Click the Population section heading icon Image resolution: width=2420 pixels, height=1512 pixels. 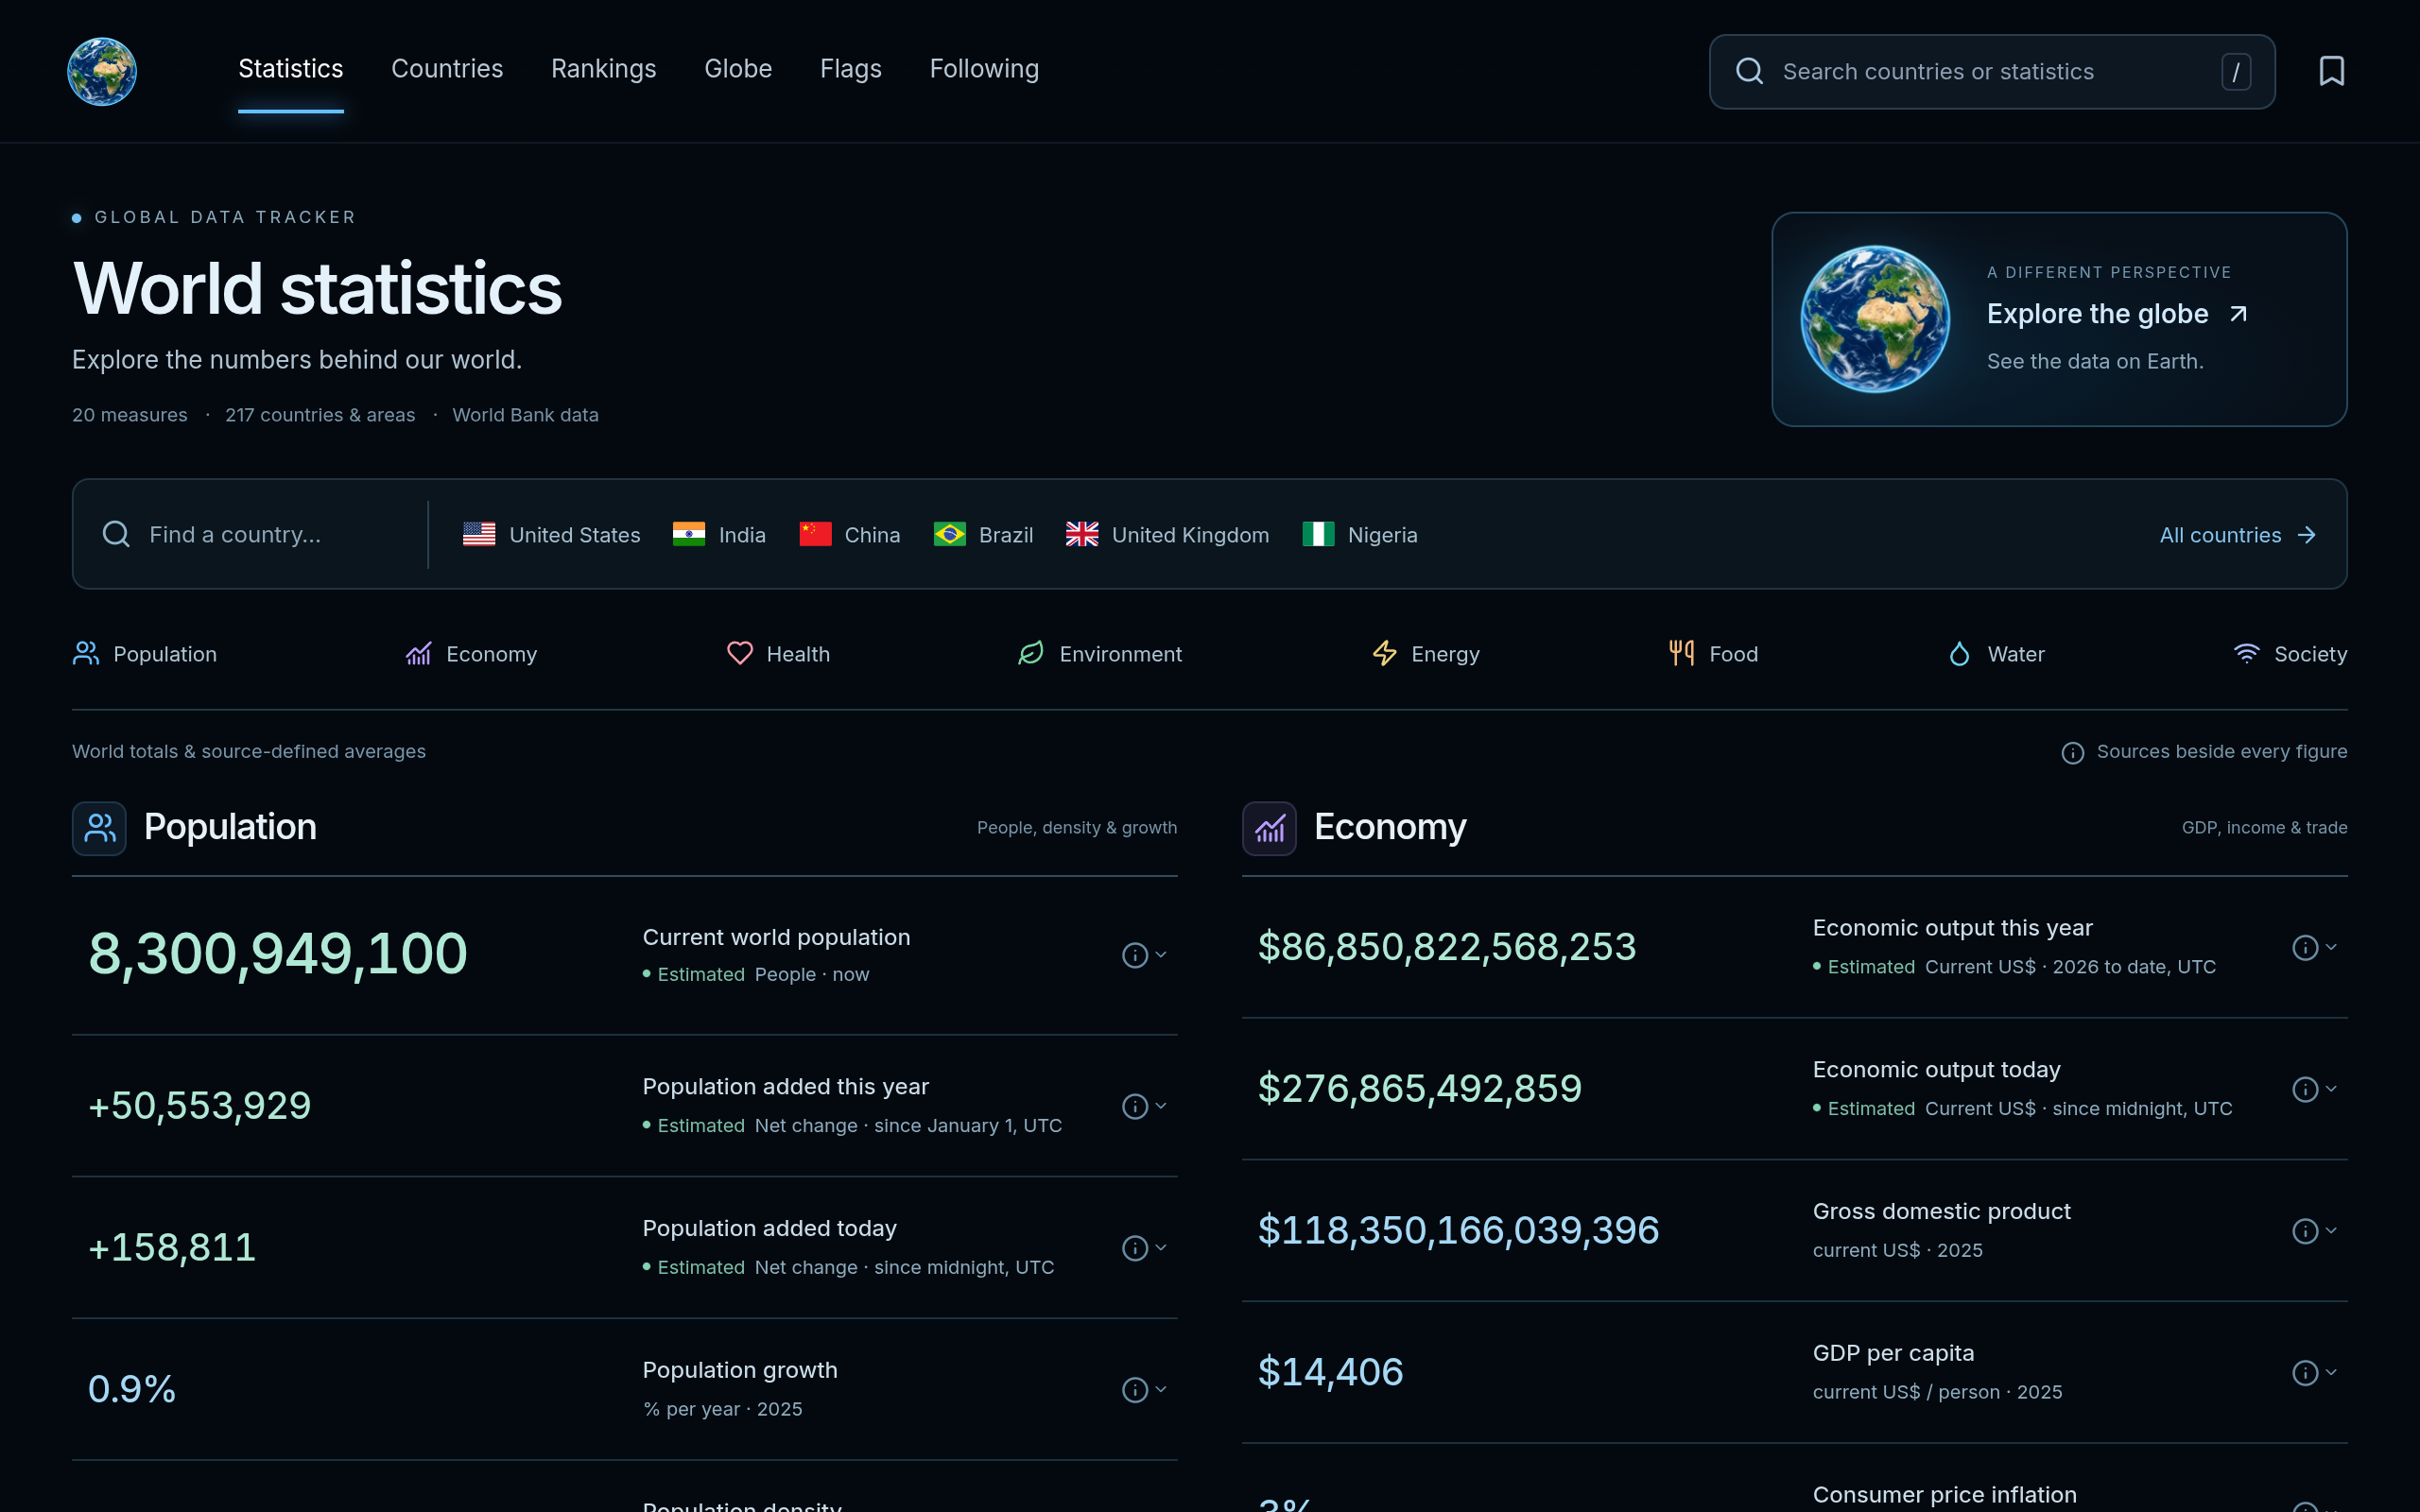pyautogui.click(x=99, y=828)
